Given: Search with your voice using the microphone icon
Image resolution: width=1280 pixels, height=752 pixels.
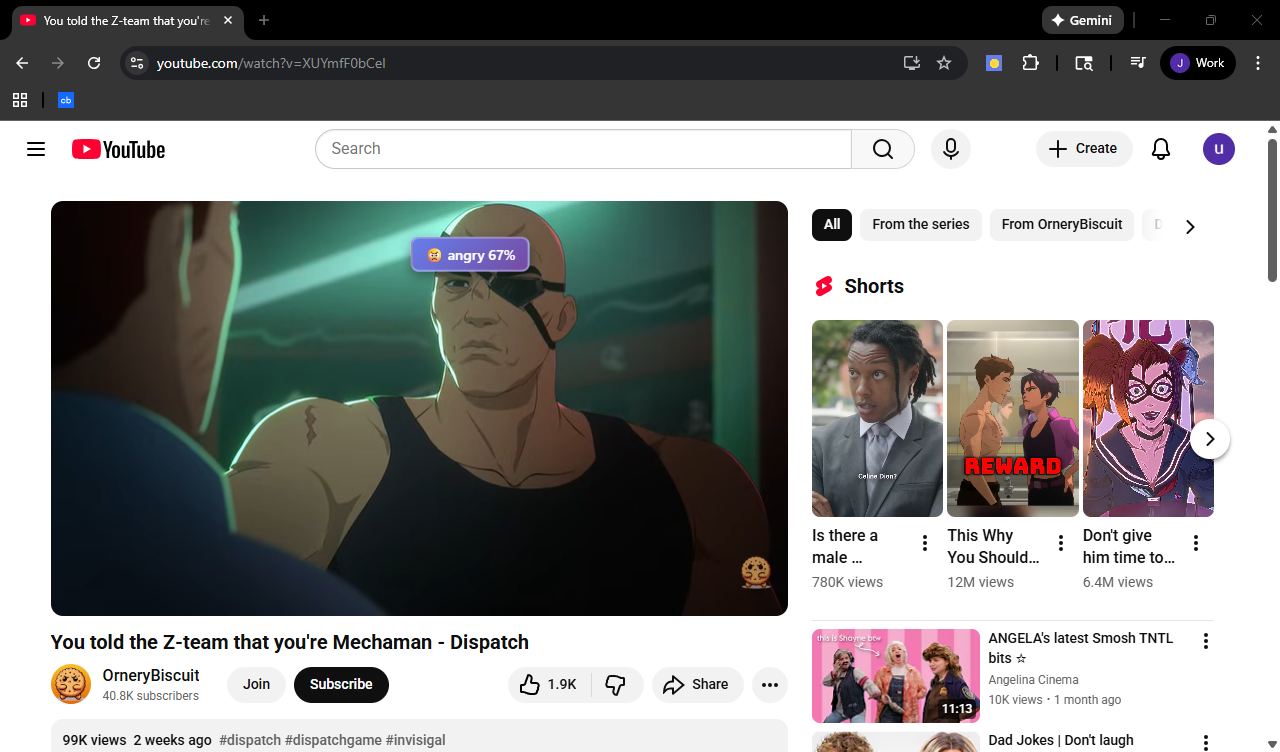Looking at the screenshot, I should (x=950, y=148).
